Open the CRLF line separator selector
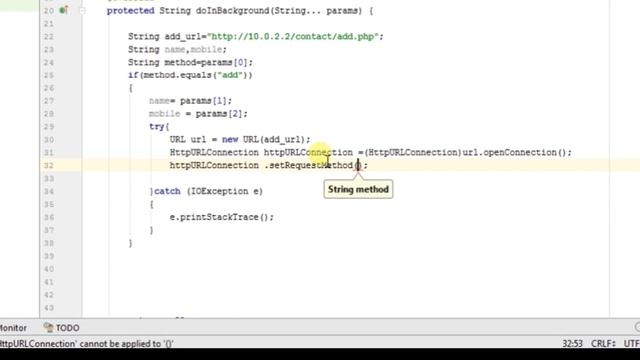Viewport: 640px width, 360px height. pyautogui.click(x=603, y=344)
